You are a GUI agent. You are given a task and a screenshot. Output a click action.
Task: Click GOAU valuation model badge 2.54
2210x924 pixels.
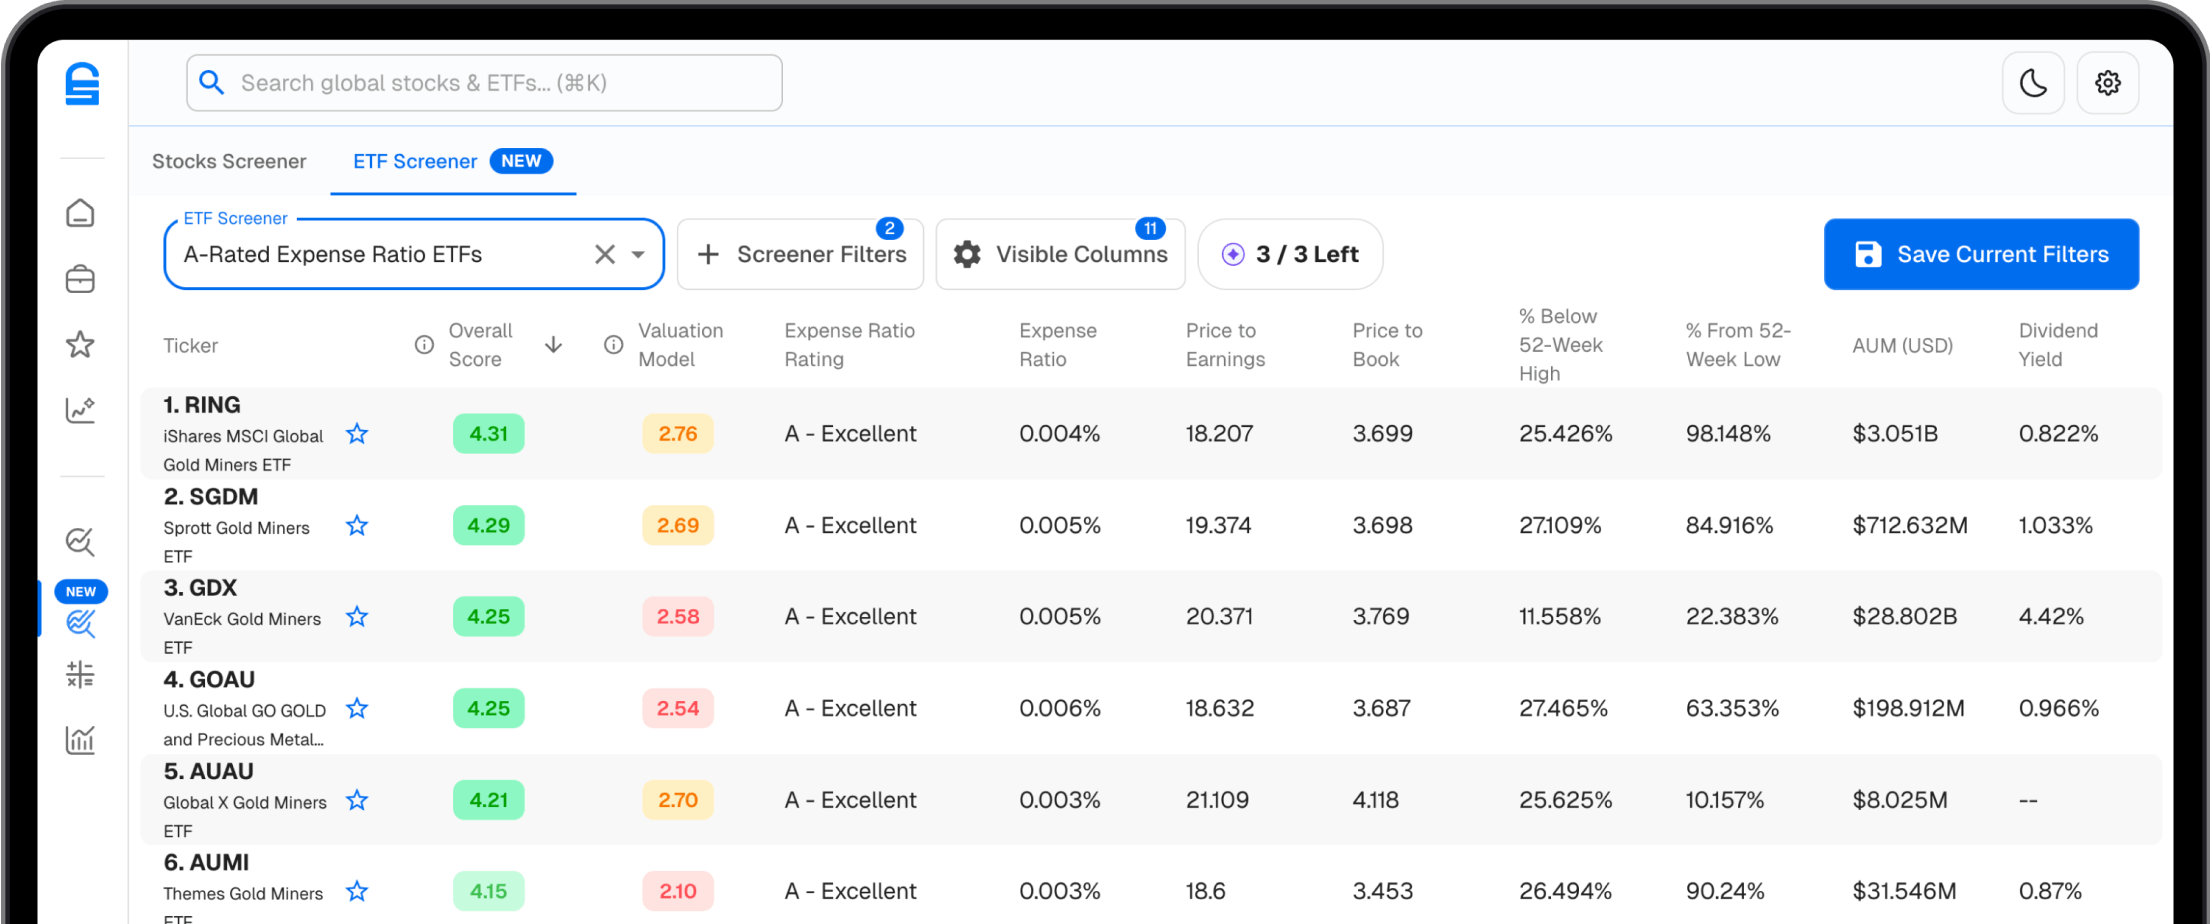click(x=678, y=708)
